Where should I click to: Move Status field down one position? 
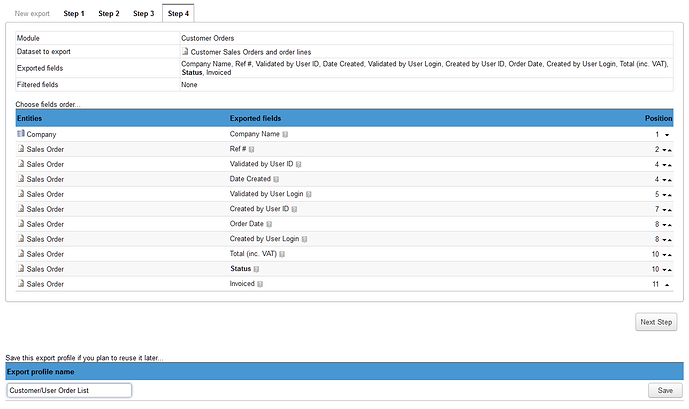click(665, 269)
